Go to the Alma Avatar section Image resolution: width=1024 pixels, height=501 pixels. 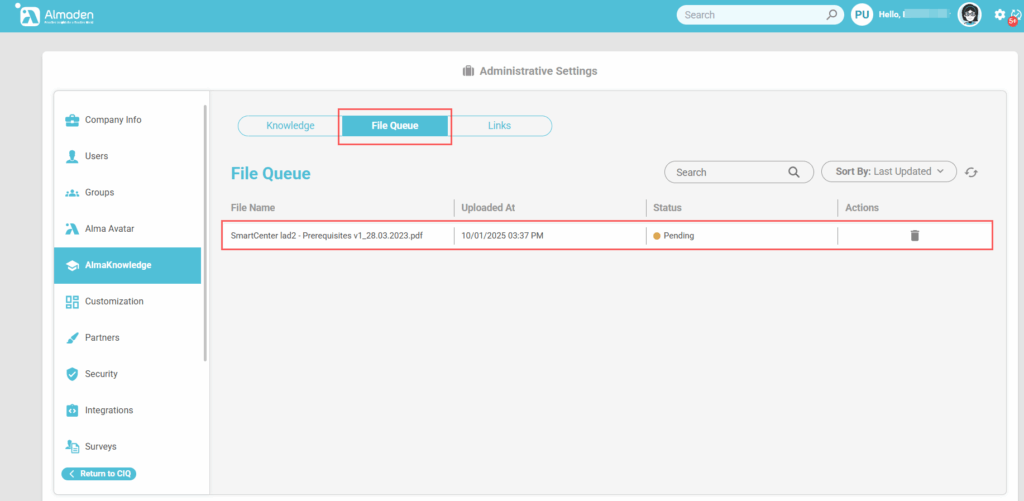point(108,229)
